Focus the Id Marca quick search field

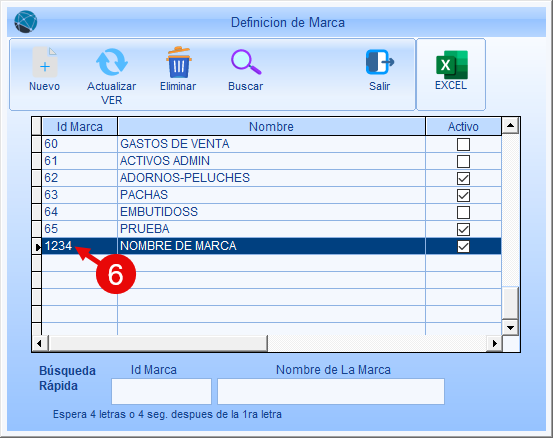[x=162, y=391]
